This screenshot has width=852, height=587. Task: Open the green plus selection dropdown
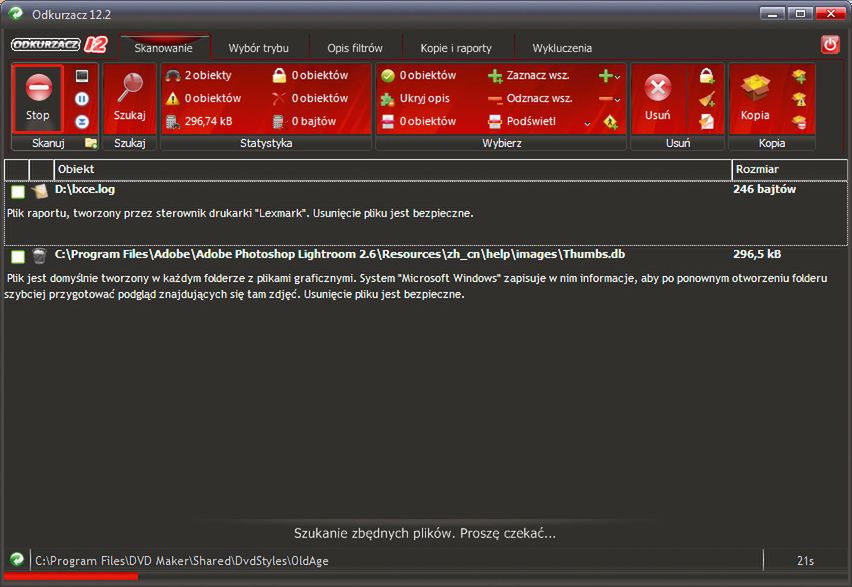(610, 76)
